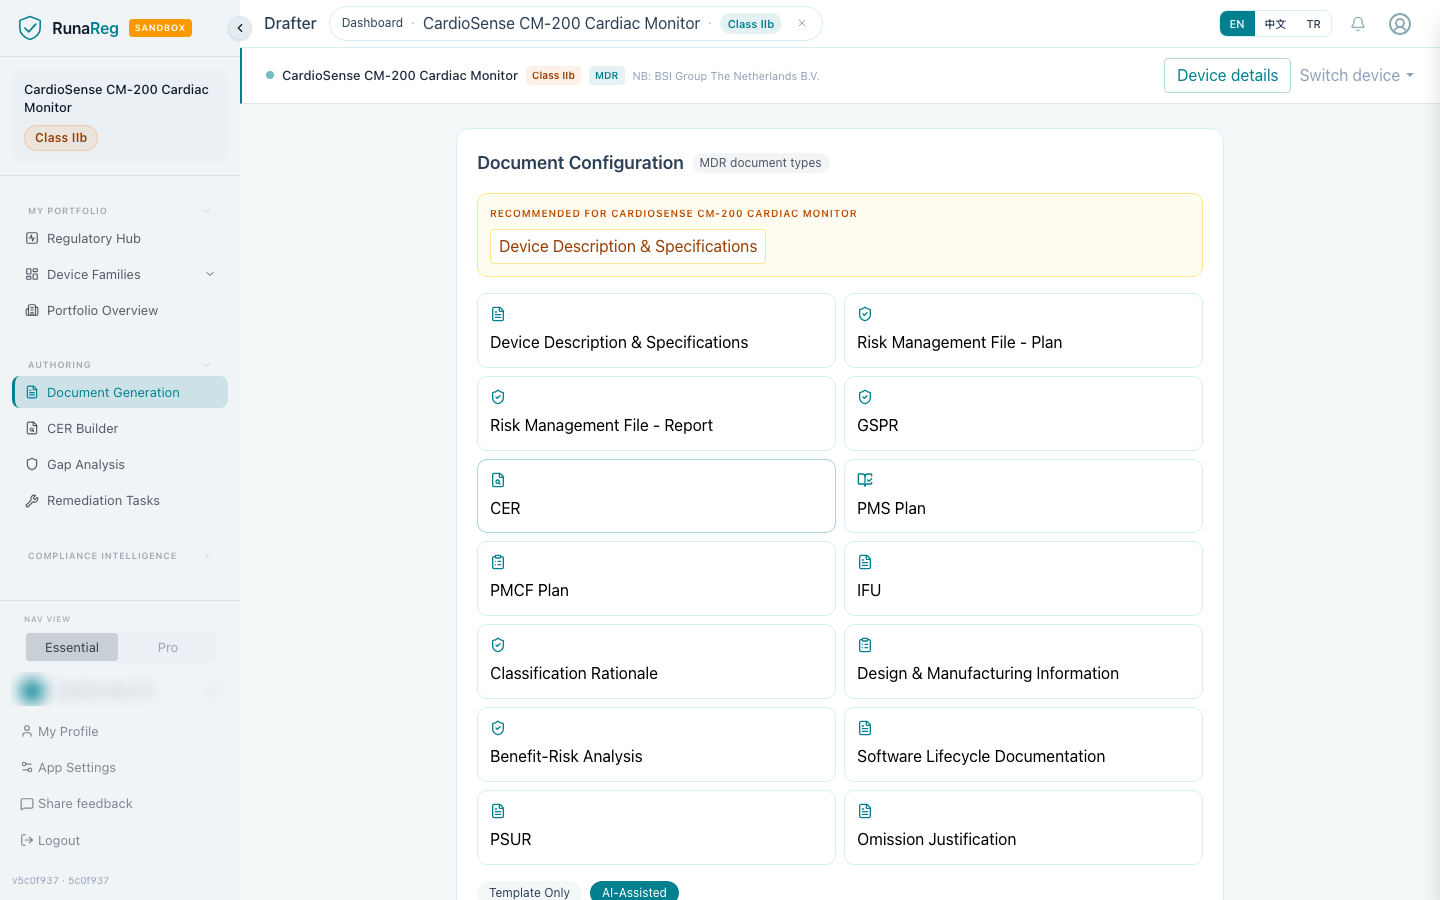This screenshot has height=900, width=1440.
Task: Click the GSPR card shield icon
Action: [x=865, y=397]
